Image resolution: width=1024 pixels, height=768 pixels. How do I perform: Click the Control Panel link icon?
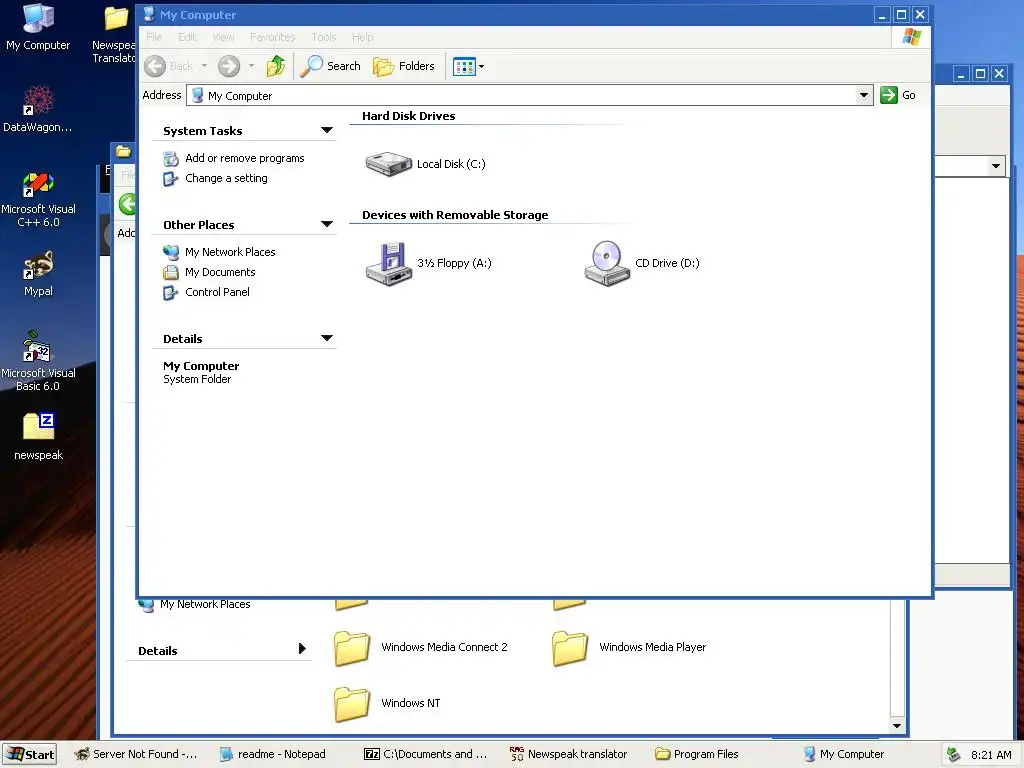click(x=170, y=293)
